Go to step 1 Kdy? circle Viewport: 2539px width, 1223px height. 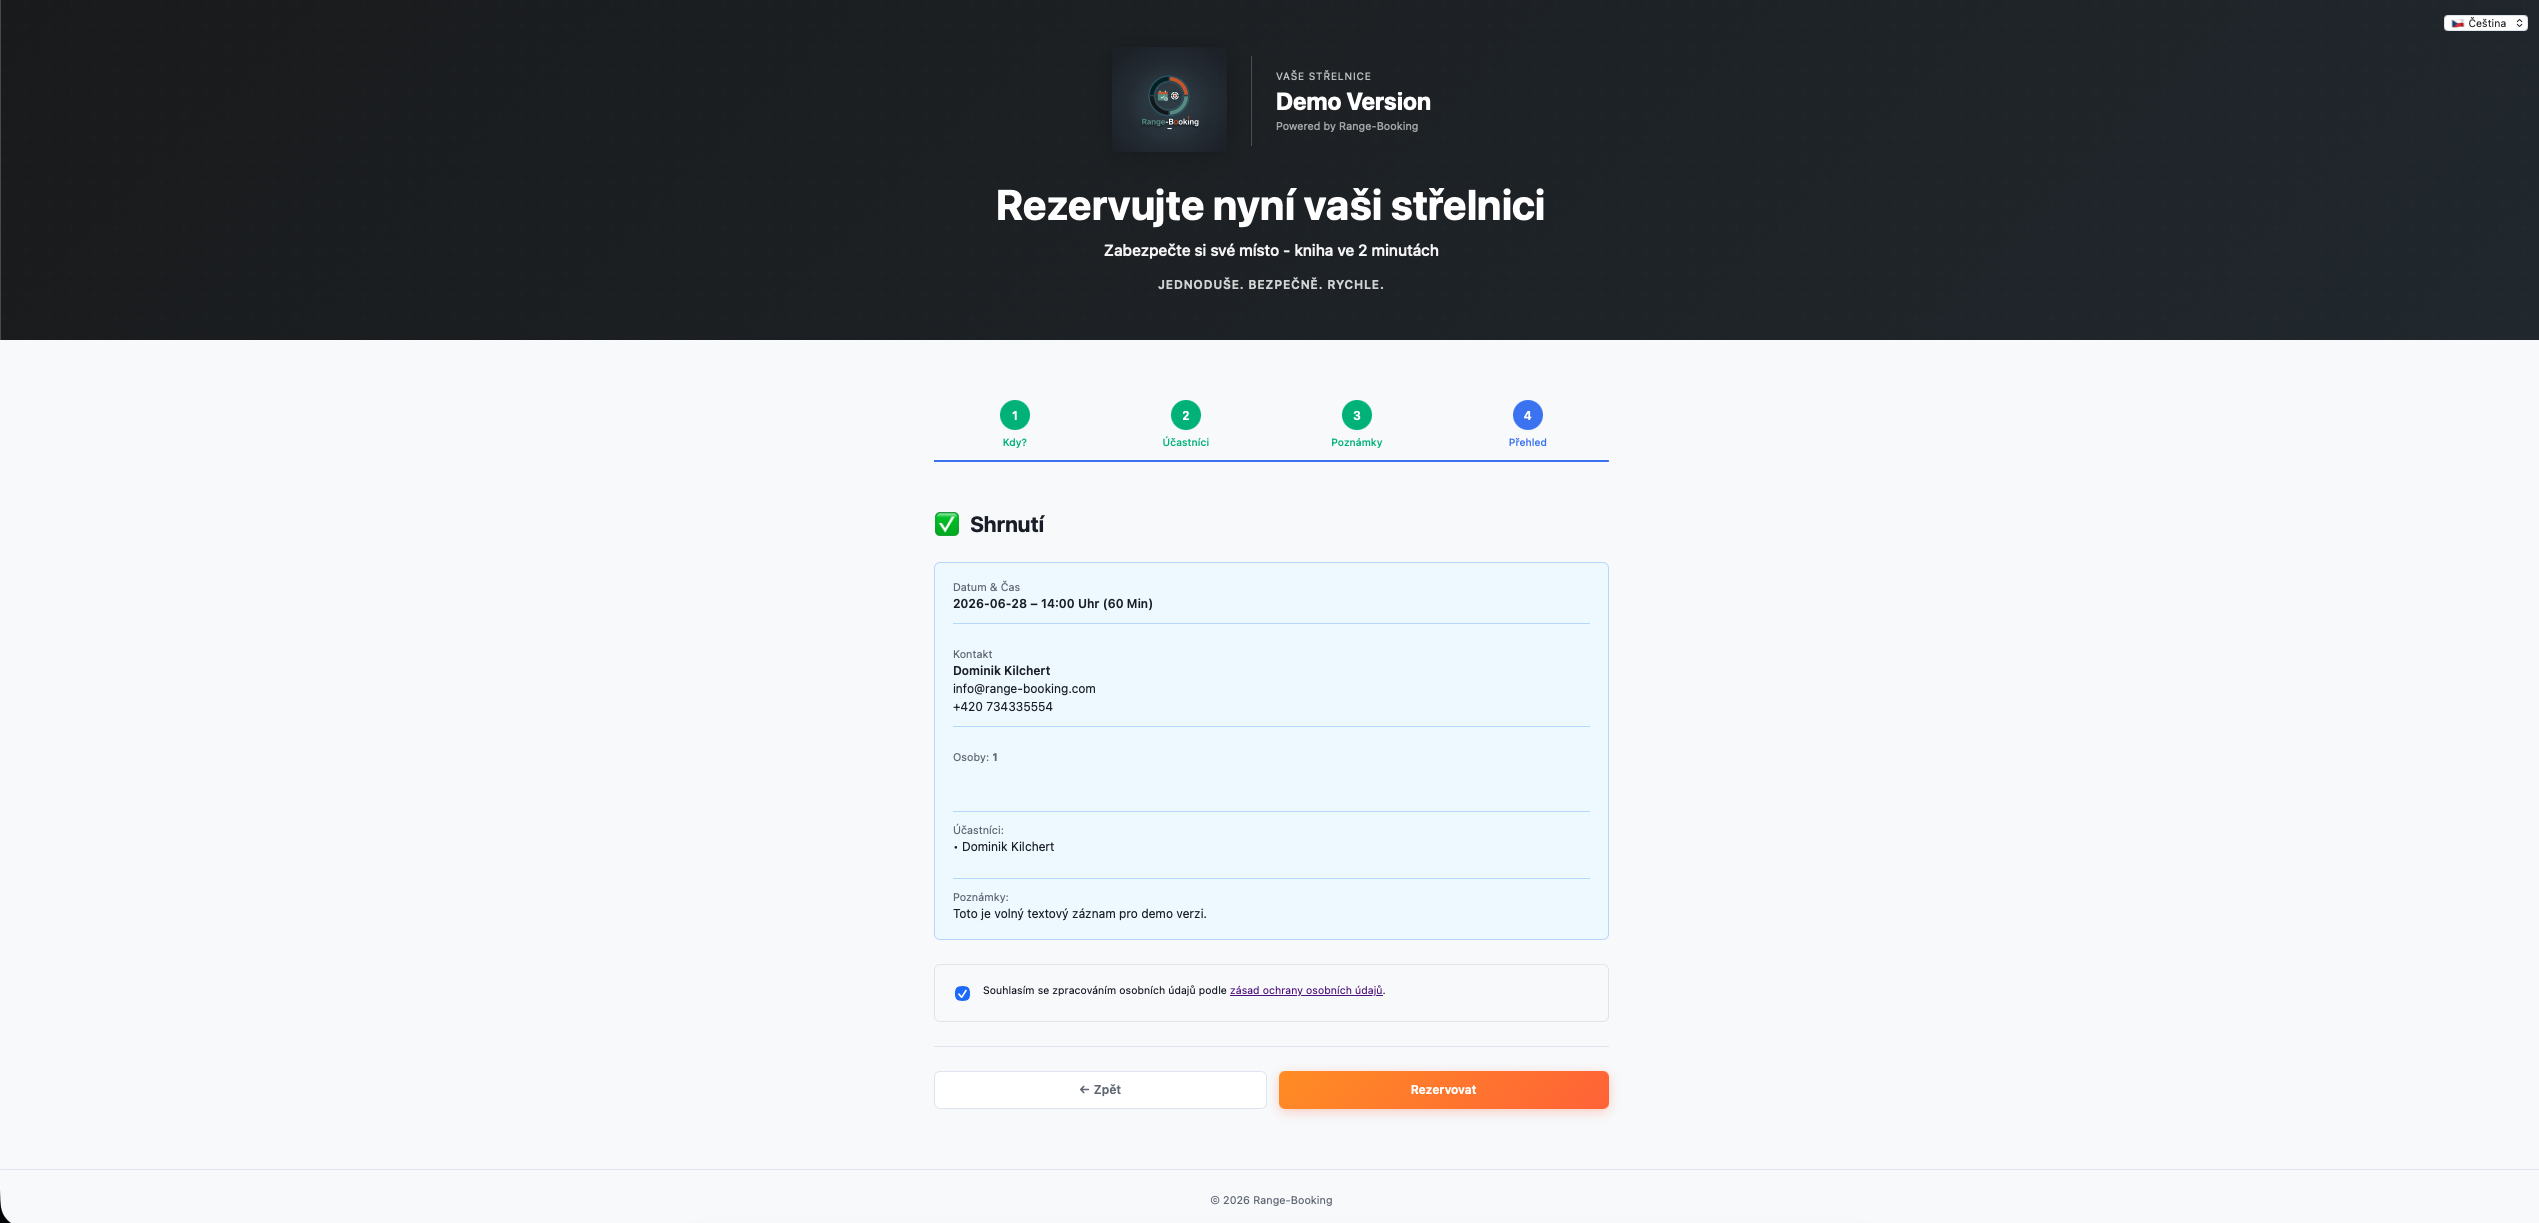1014,415
